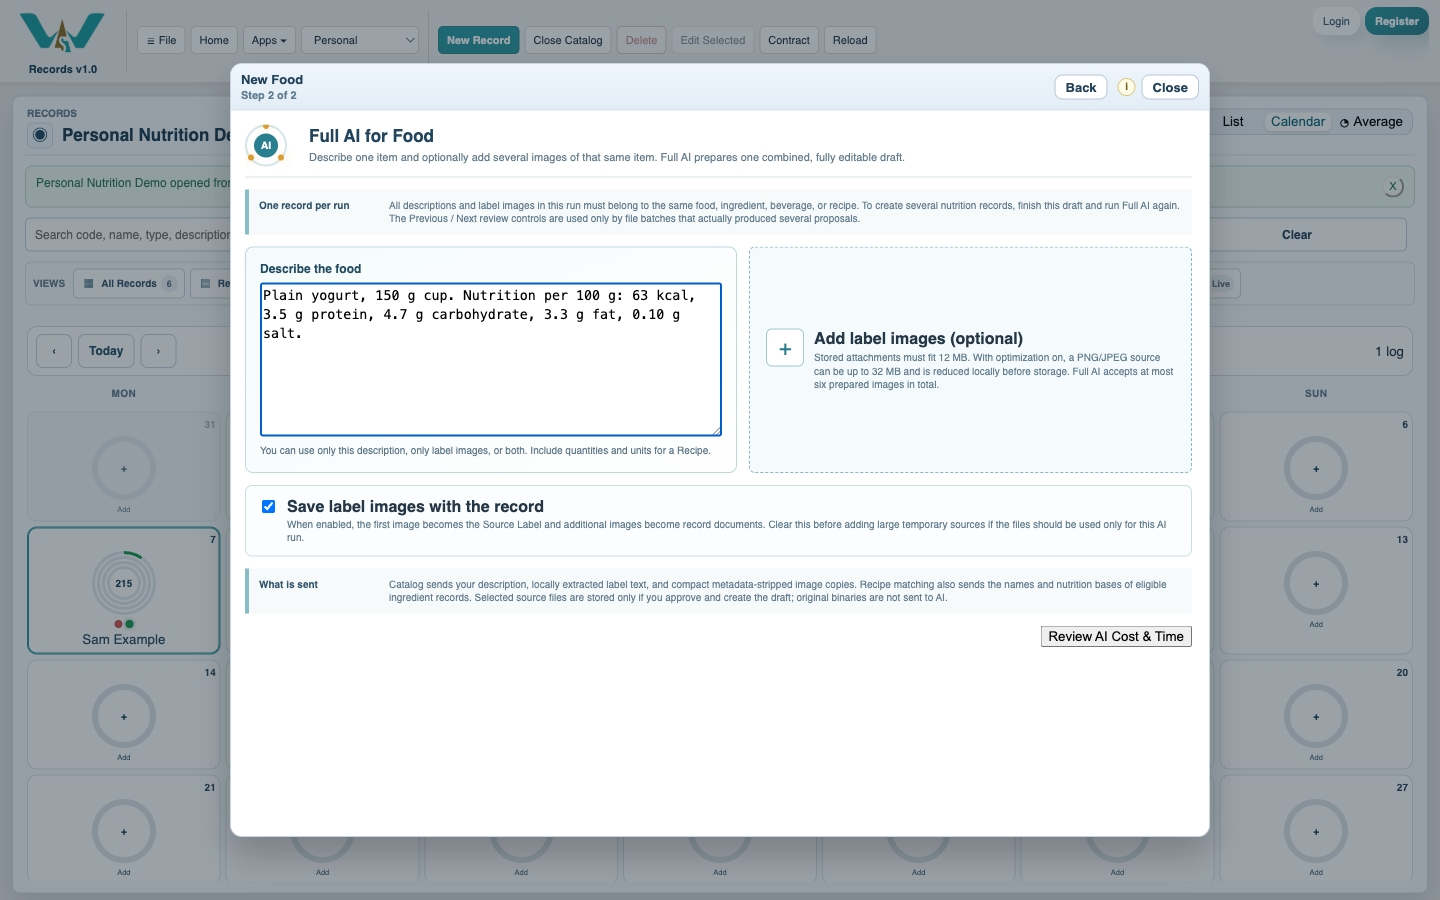This screenshot has height=900, width=1440.
Task: Open the Personal catalog selector
Action: (360, 40)
